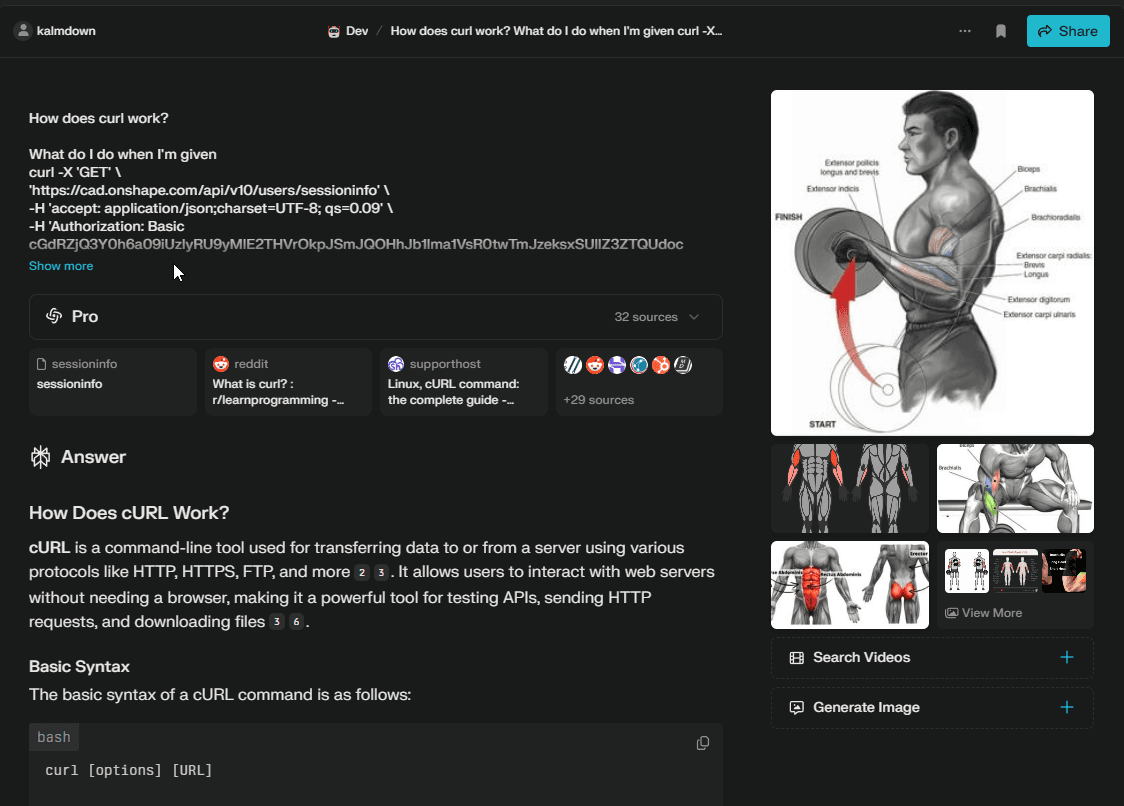
Task: Bookmark this thread
Action: pyautogui.click(x=1001, y=31)
